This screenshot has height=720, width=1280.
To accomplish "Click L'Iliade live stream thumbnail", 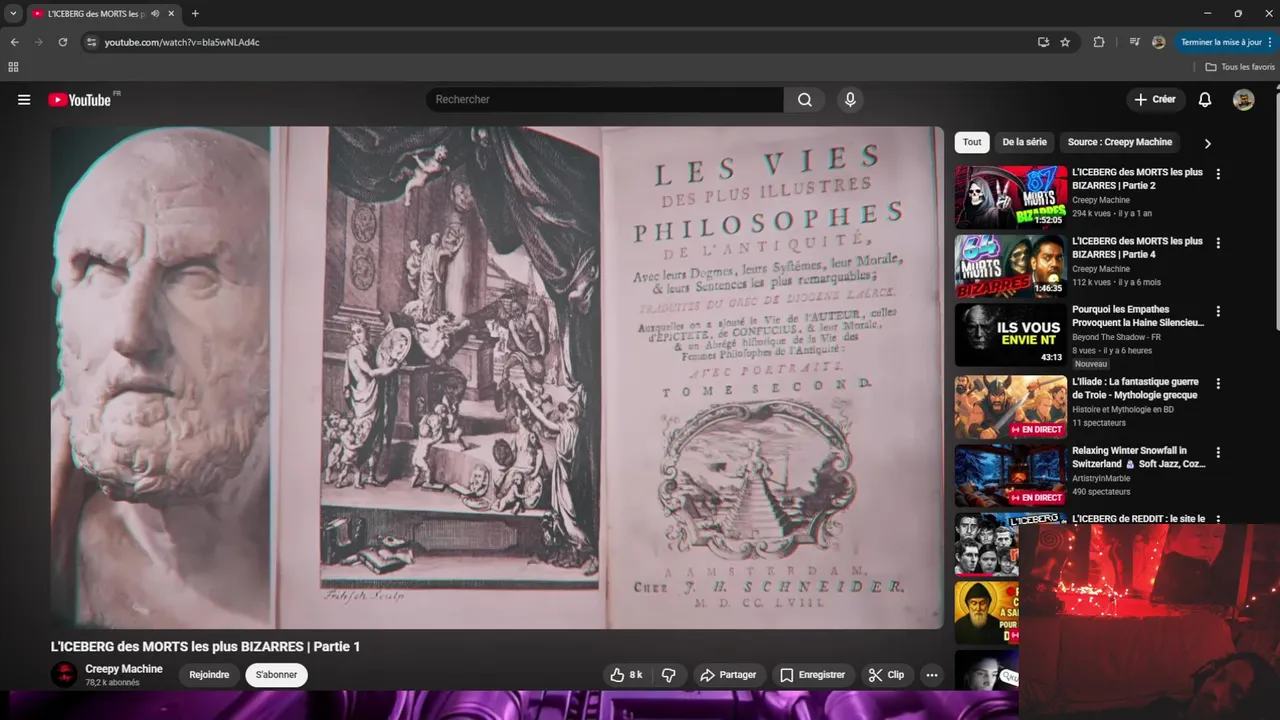I will pyautogui.click(x=1011, y=407).
